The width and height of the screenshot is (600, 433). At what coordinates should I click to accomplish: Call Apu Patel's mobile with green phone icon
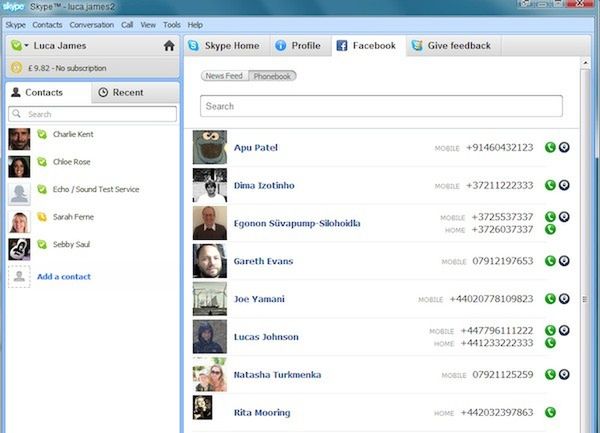[550, 147]
